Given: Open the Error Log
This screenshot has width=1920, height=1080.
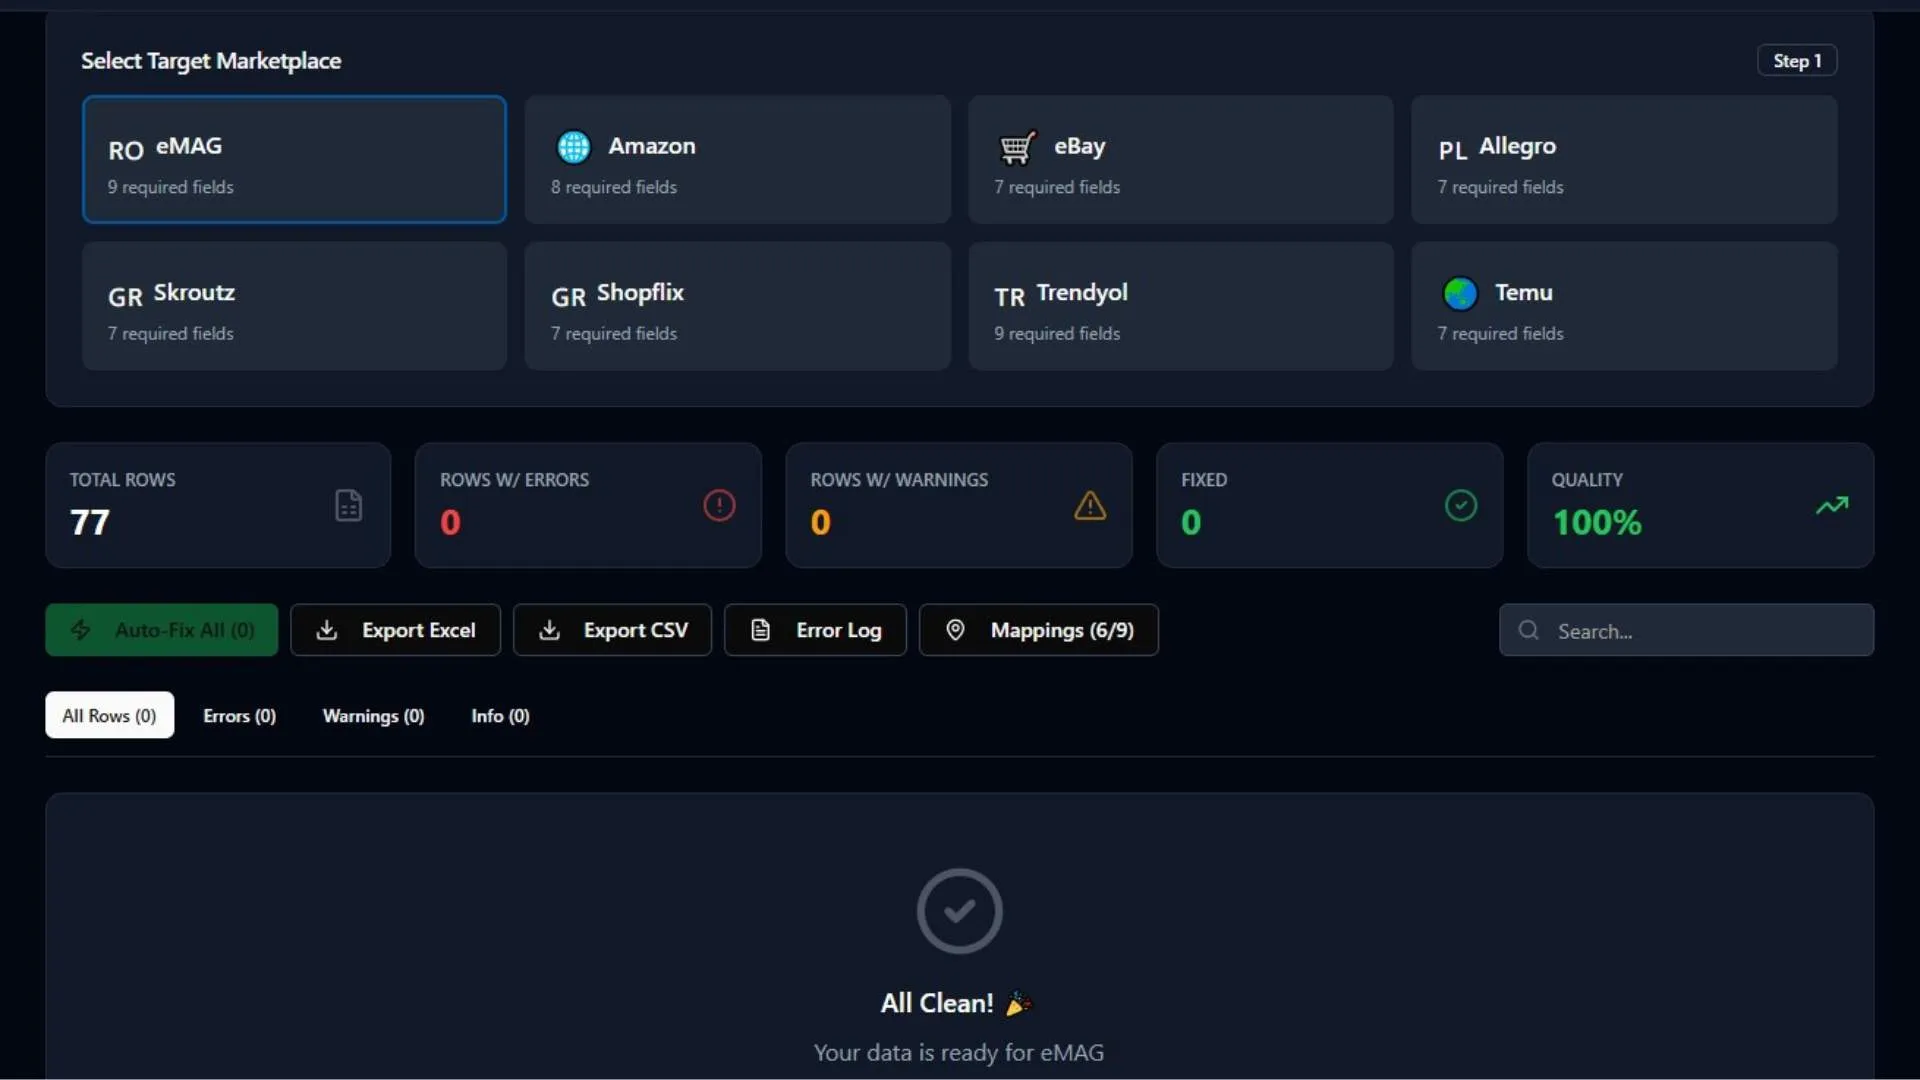Looking at the screenshot, I should coord(815,630).
